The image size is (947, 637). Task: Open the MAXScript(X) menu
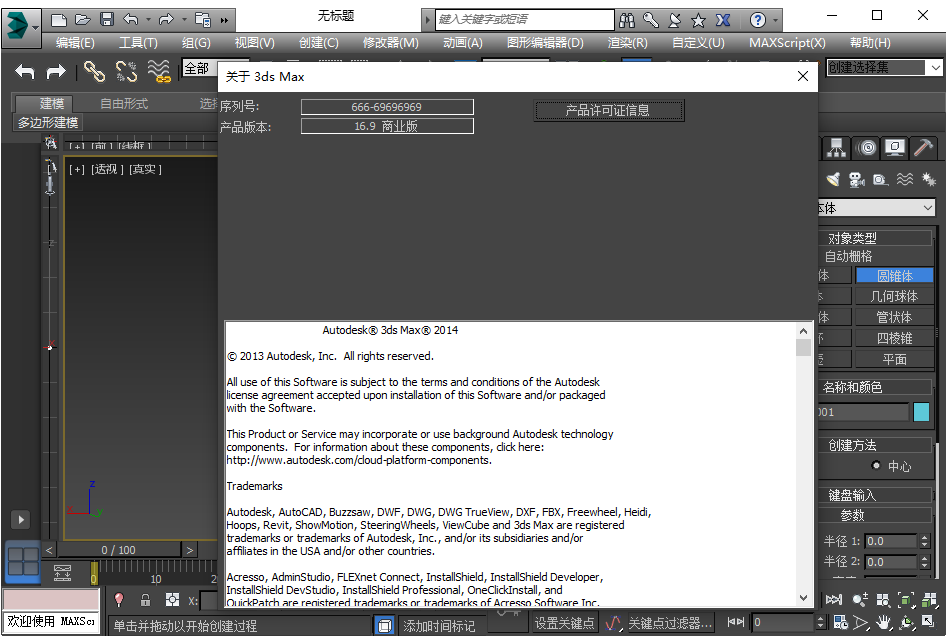(787, 42)
